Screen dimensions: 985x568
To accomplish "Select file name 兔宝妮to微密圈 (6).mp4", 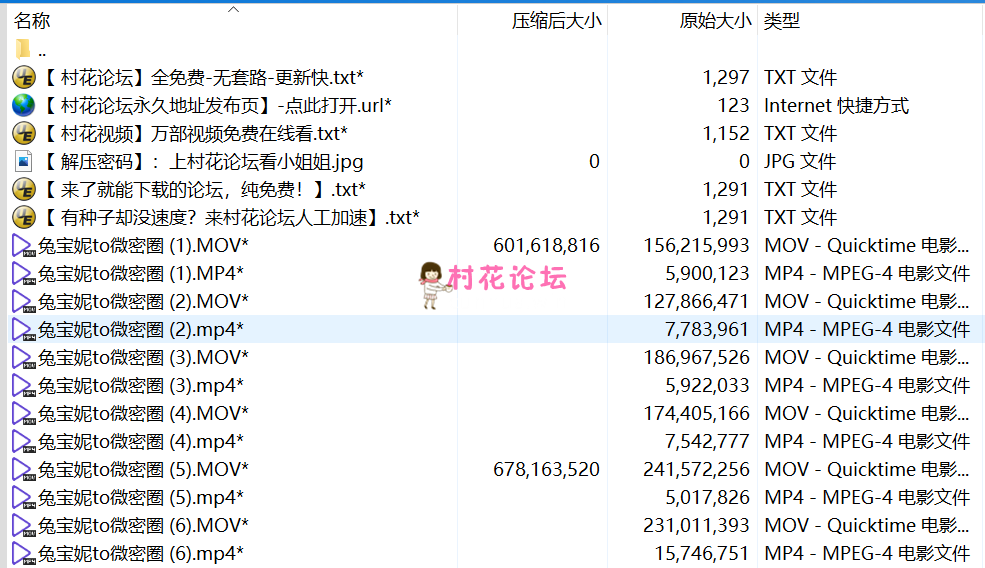I will pos(141,553).
